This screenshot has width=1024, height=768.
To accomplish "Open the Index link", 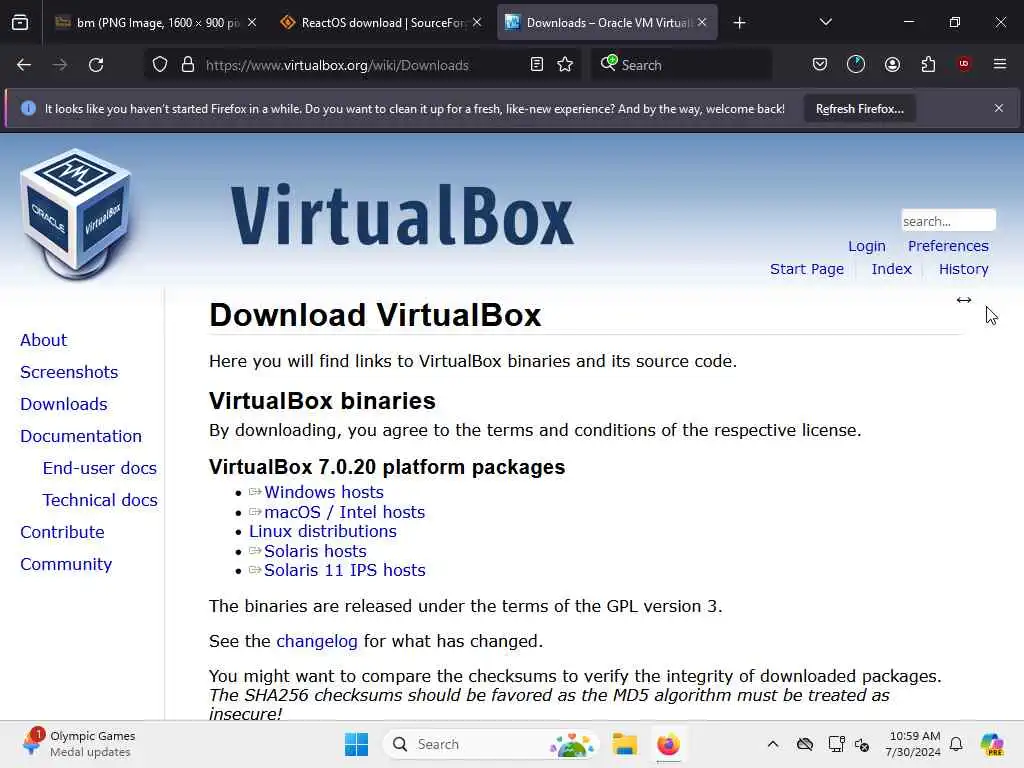I will click(891, 269).
